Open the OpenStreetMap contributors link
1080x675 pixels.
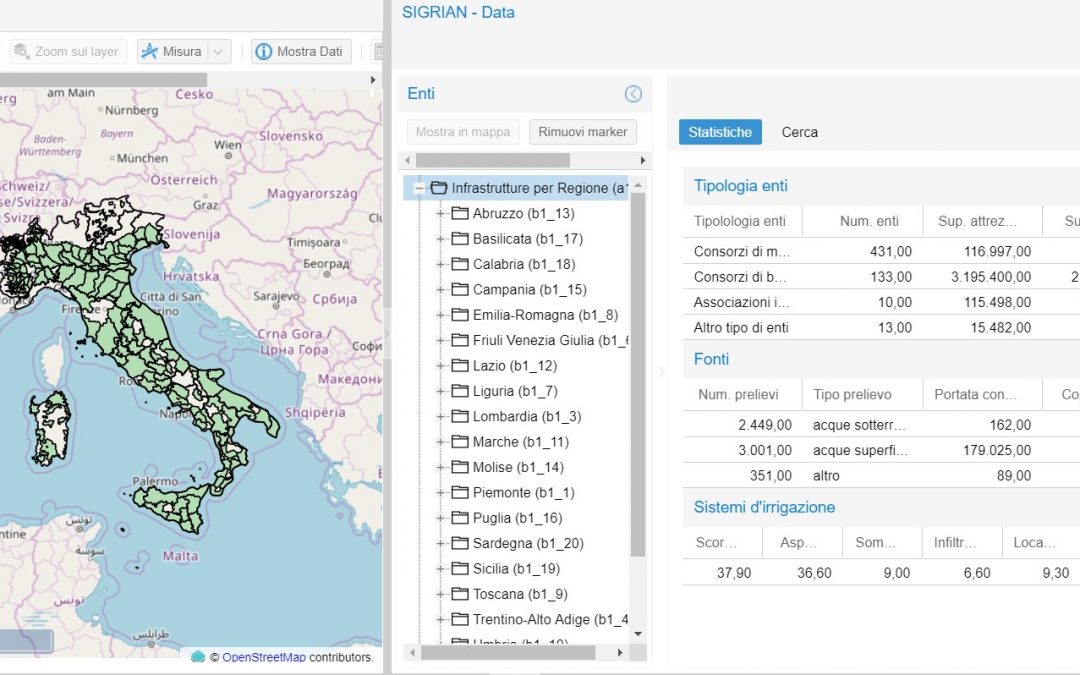263,657
